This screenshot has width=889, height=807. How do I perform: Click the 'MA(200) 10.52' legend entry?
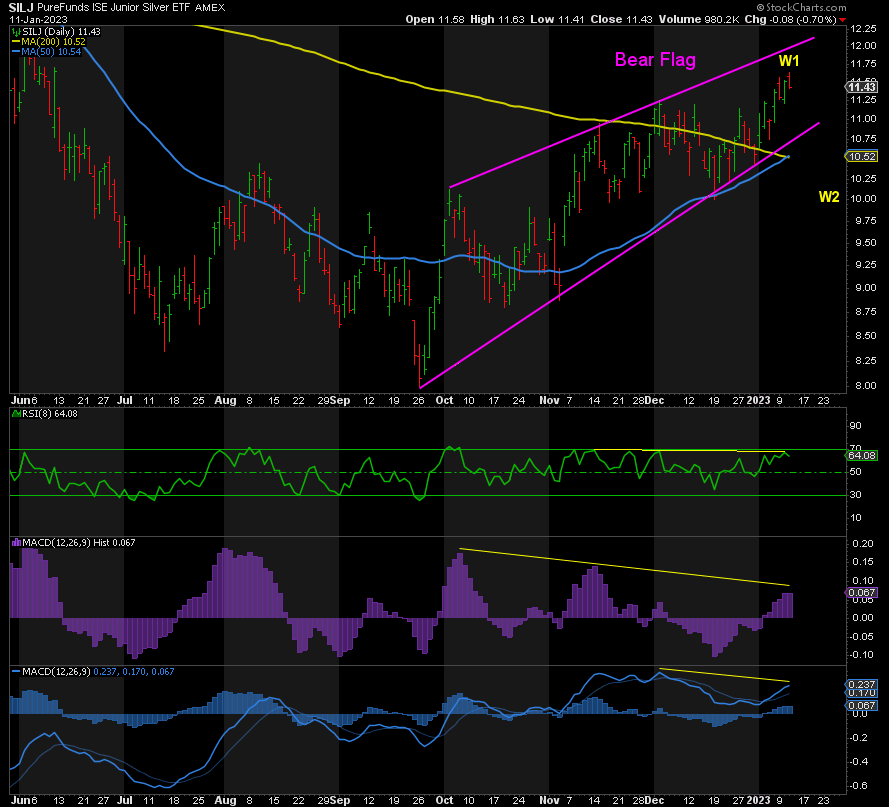point(53,42)
